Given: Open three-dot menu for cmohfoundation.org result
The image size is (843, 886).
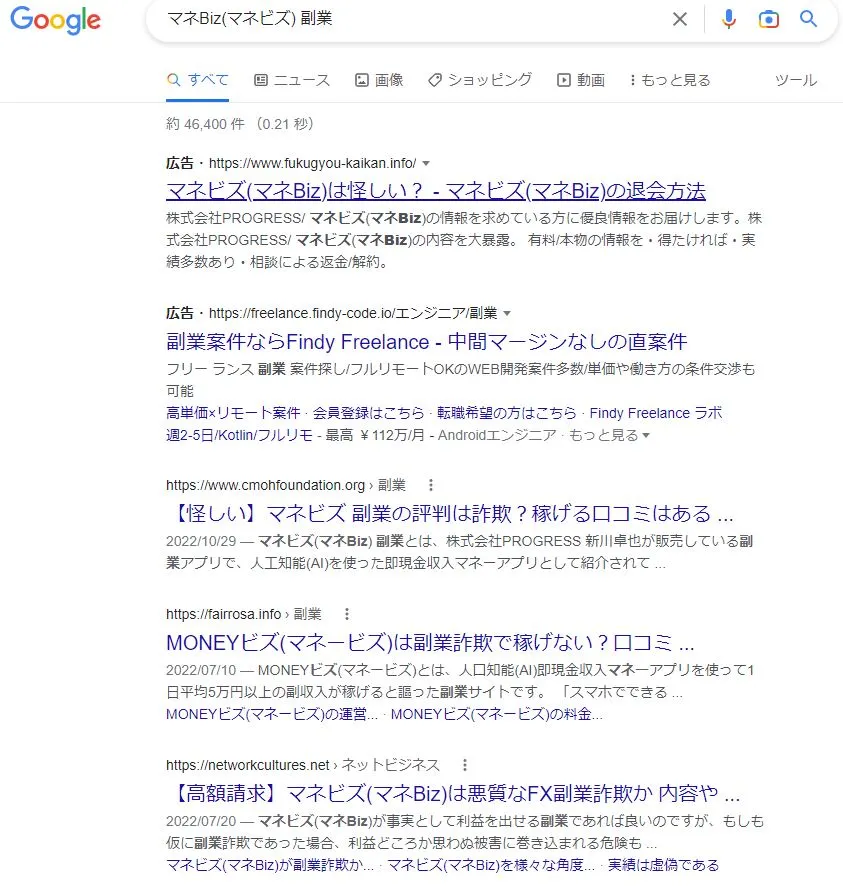Looking at the screenshot, I should (x=431, y=485).
